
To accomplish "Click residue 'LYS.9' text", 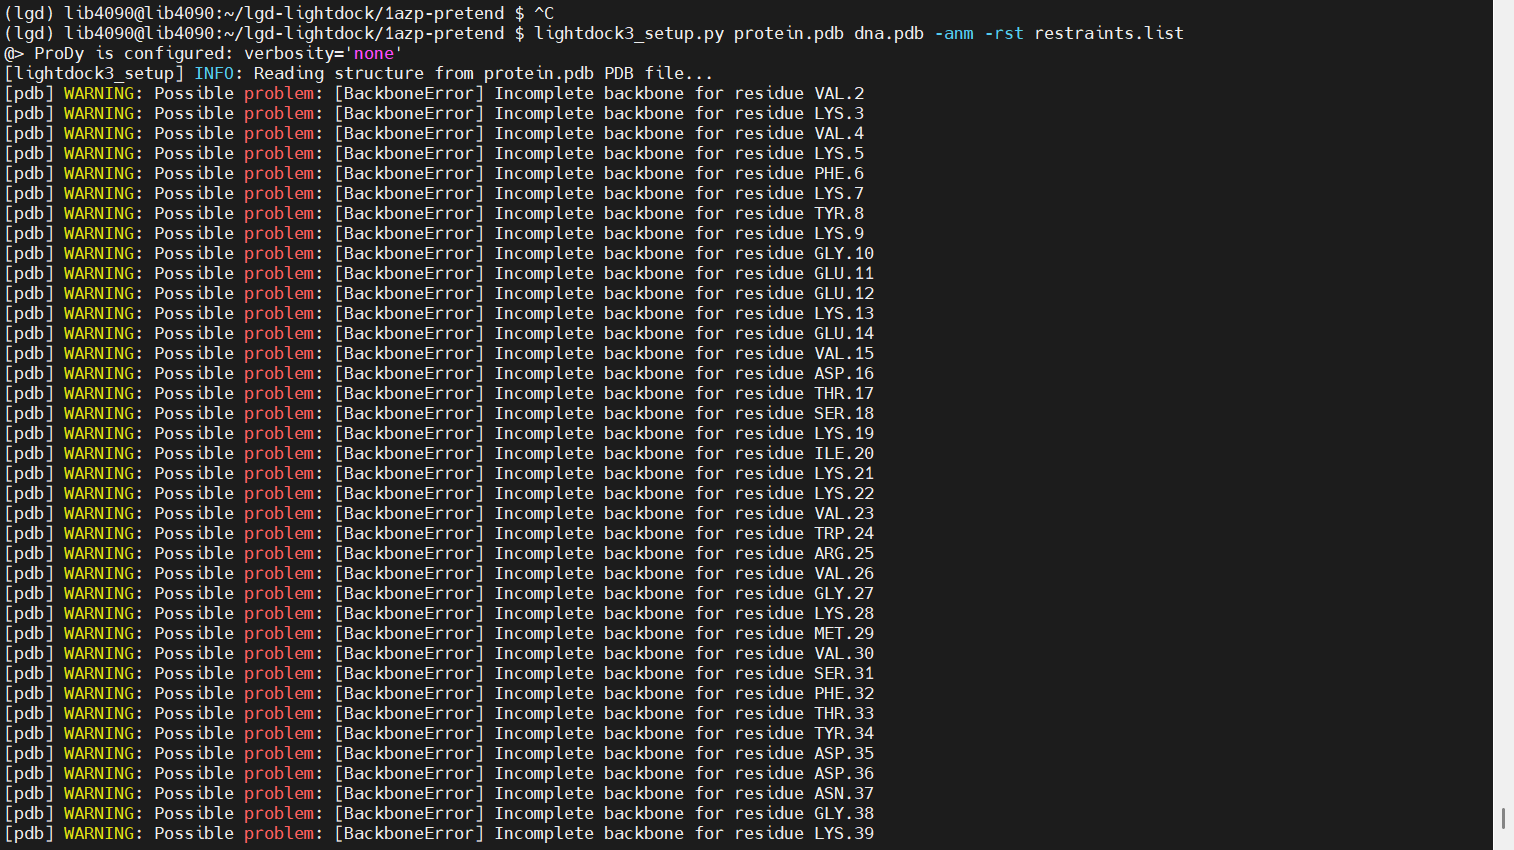I will [839, 233].
